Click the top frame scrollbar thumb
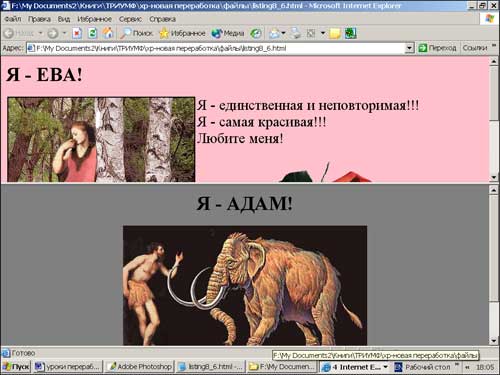The image size is (500, 375). pyautogui.click(x=494, y=92)
